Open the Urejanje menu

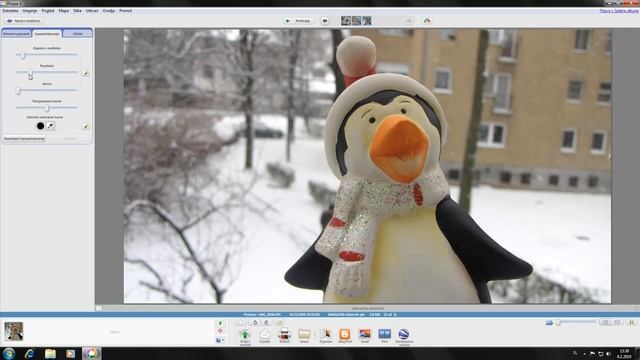pos(30,11)
